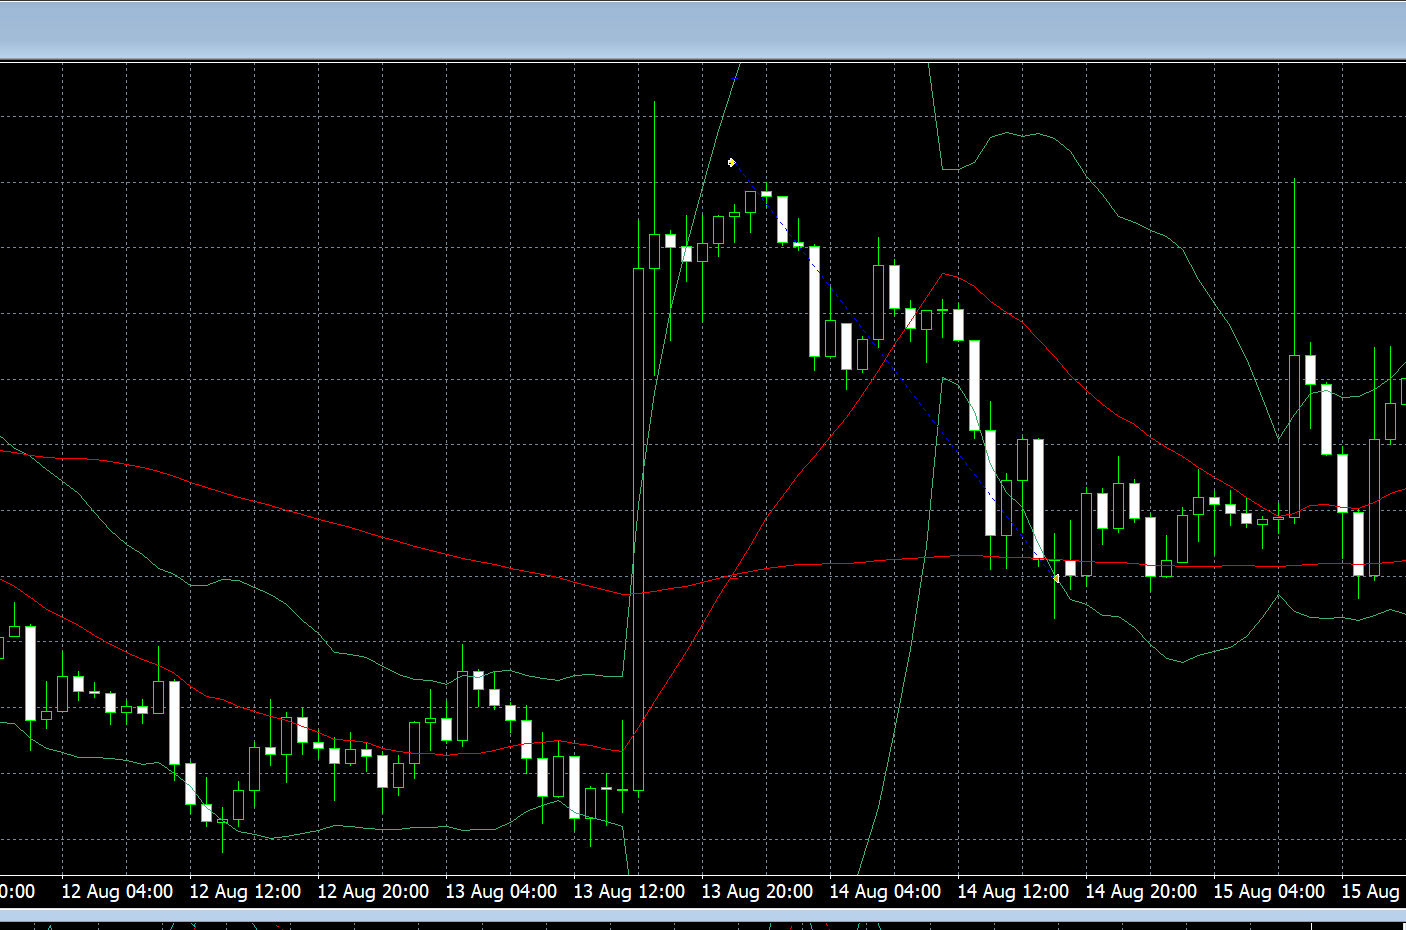
Task: Click the '14 Aug 12:00' time label
Action: (x=1013, y=891)
